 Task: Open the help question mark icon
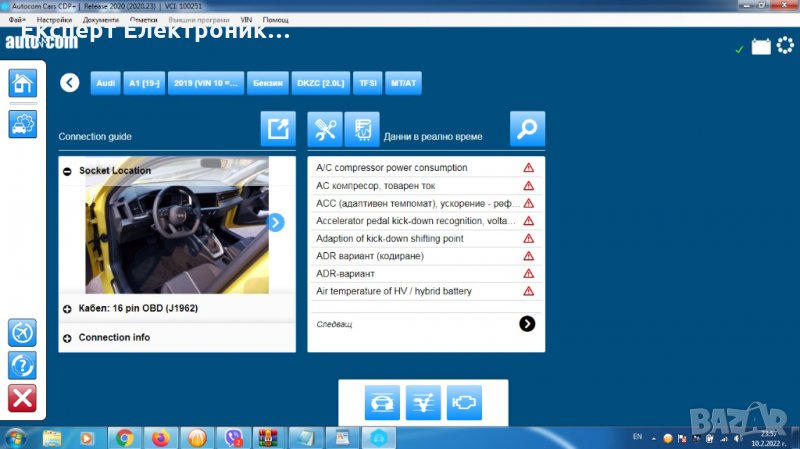(22, 365)
